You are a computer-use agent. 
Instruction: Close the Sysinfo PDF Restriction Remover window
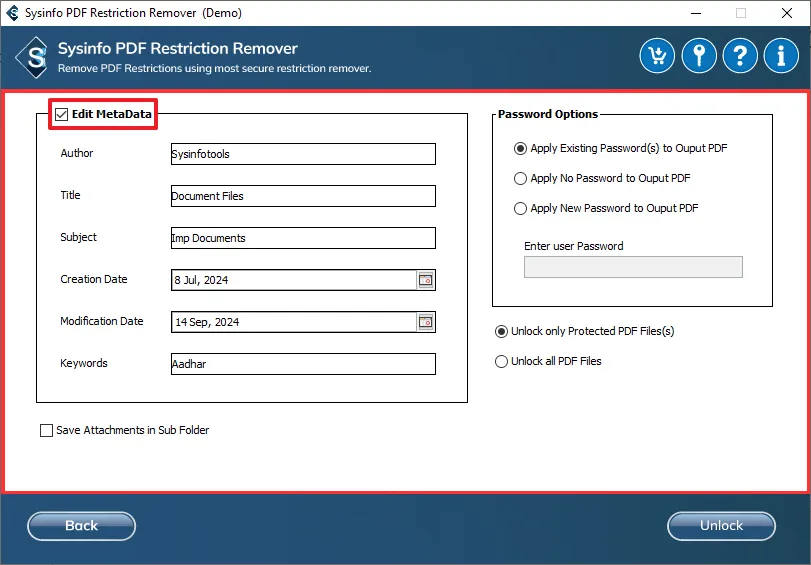click(787, 13)
